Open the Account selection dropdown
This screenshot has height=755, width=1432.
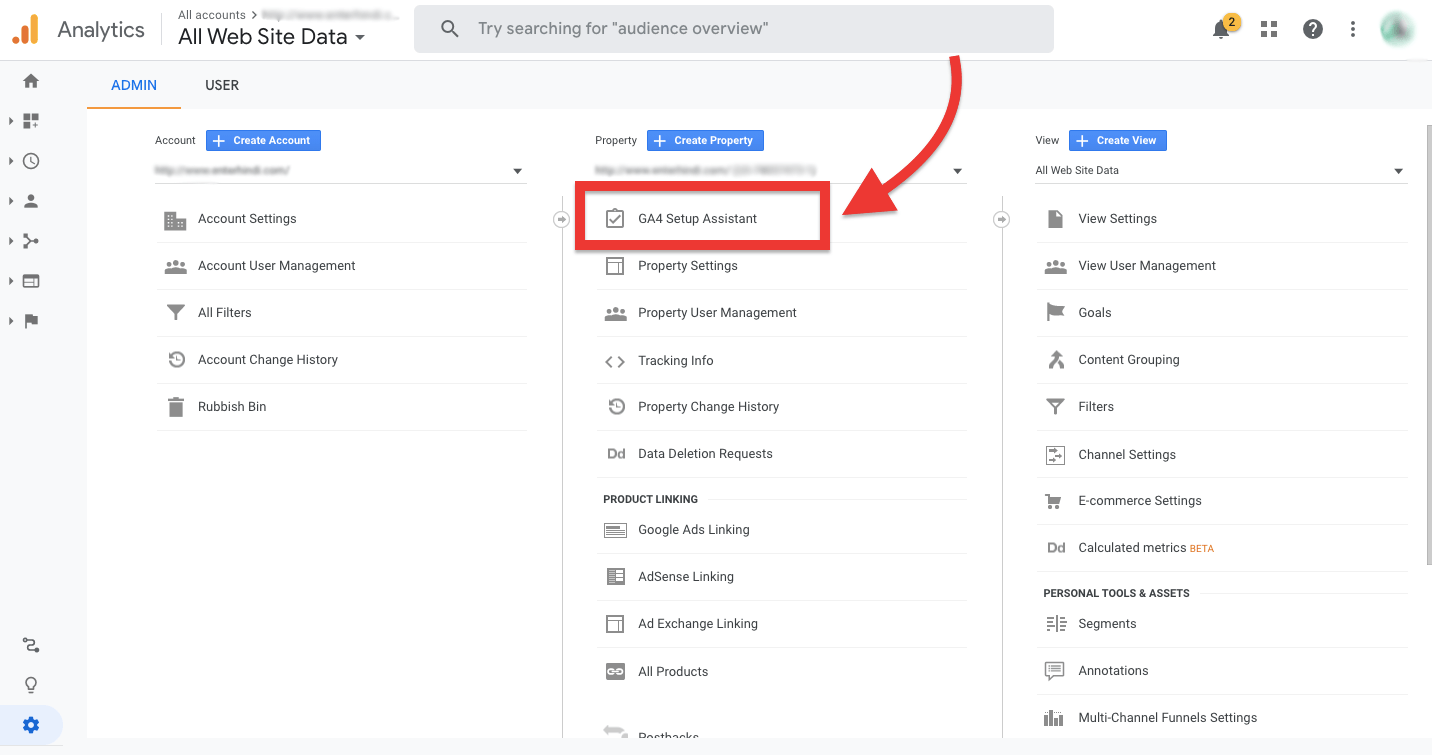[341, 171]
